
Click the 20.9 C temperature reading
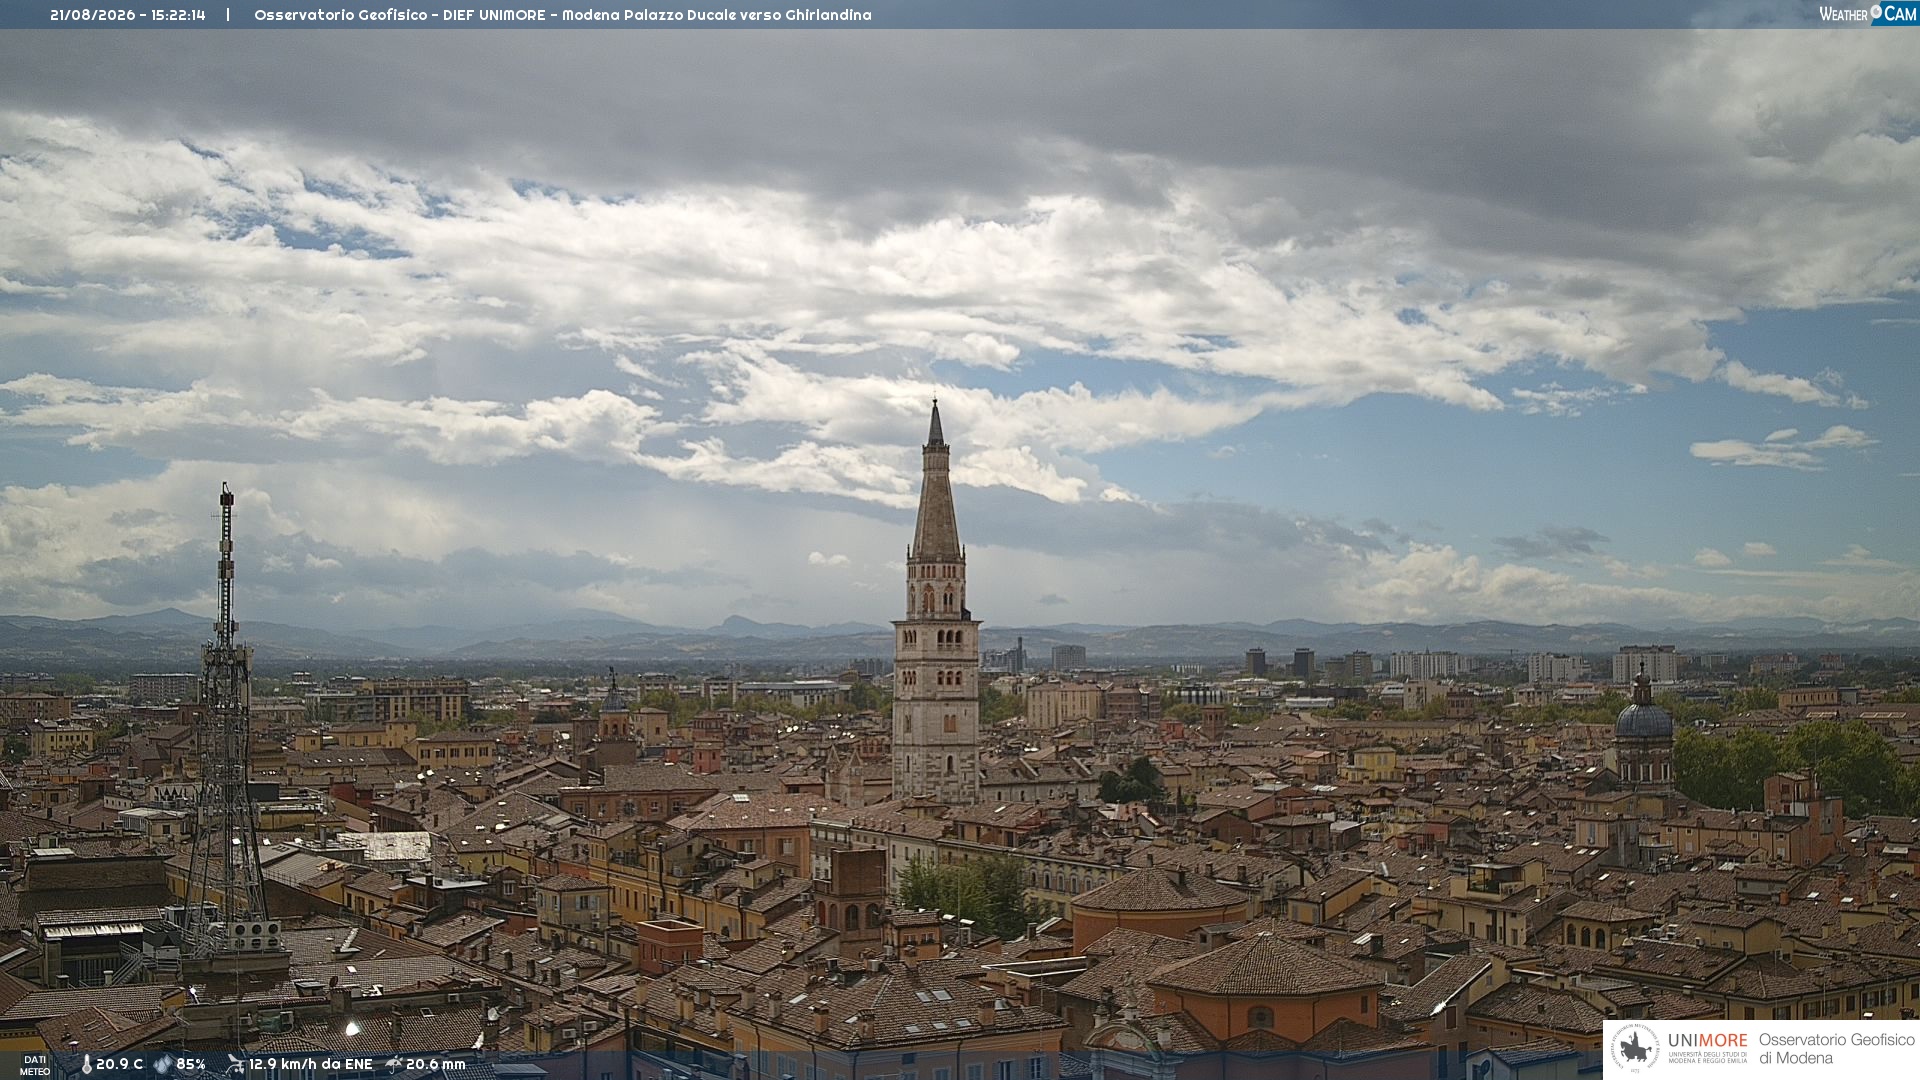pos(119,1064)
